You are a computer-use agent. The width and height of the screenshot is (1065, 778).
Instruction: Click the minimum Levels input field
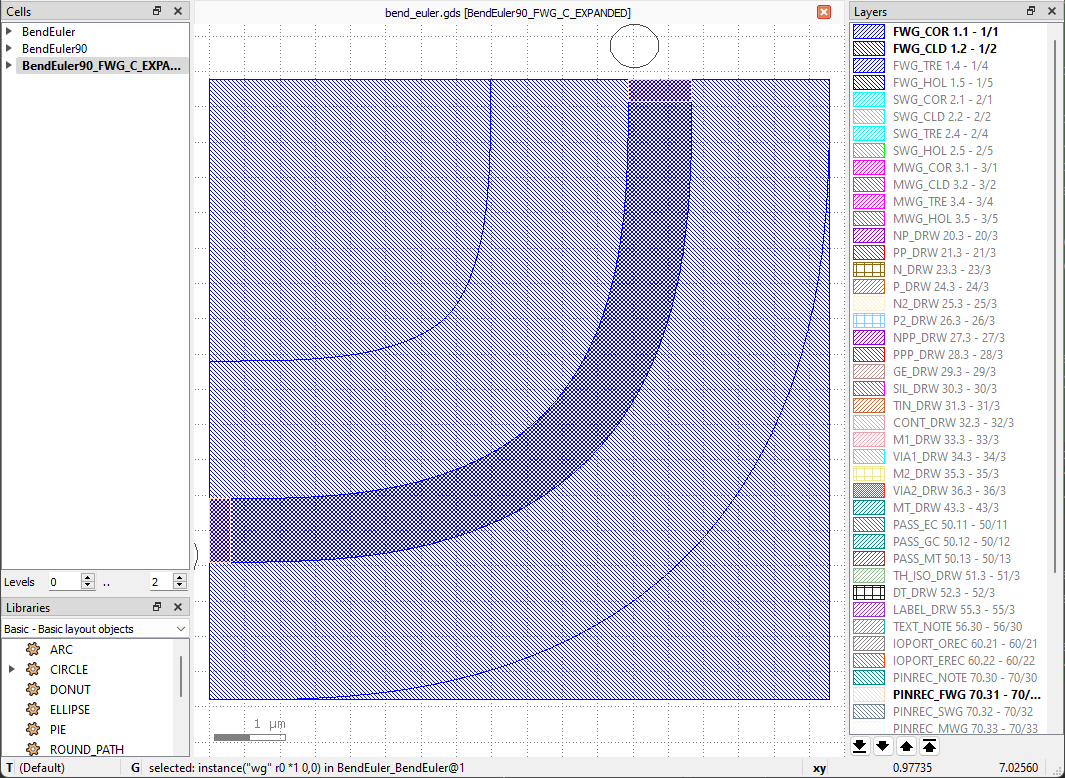65,582
